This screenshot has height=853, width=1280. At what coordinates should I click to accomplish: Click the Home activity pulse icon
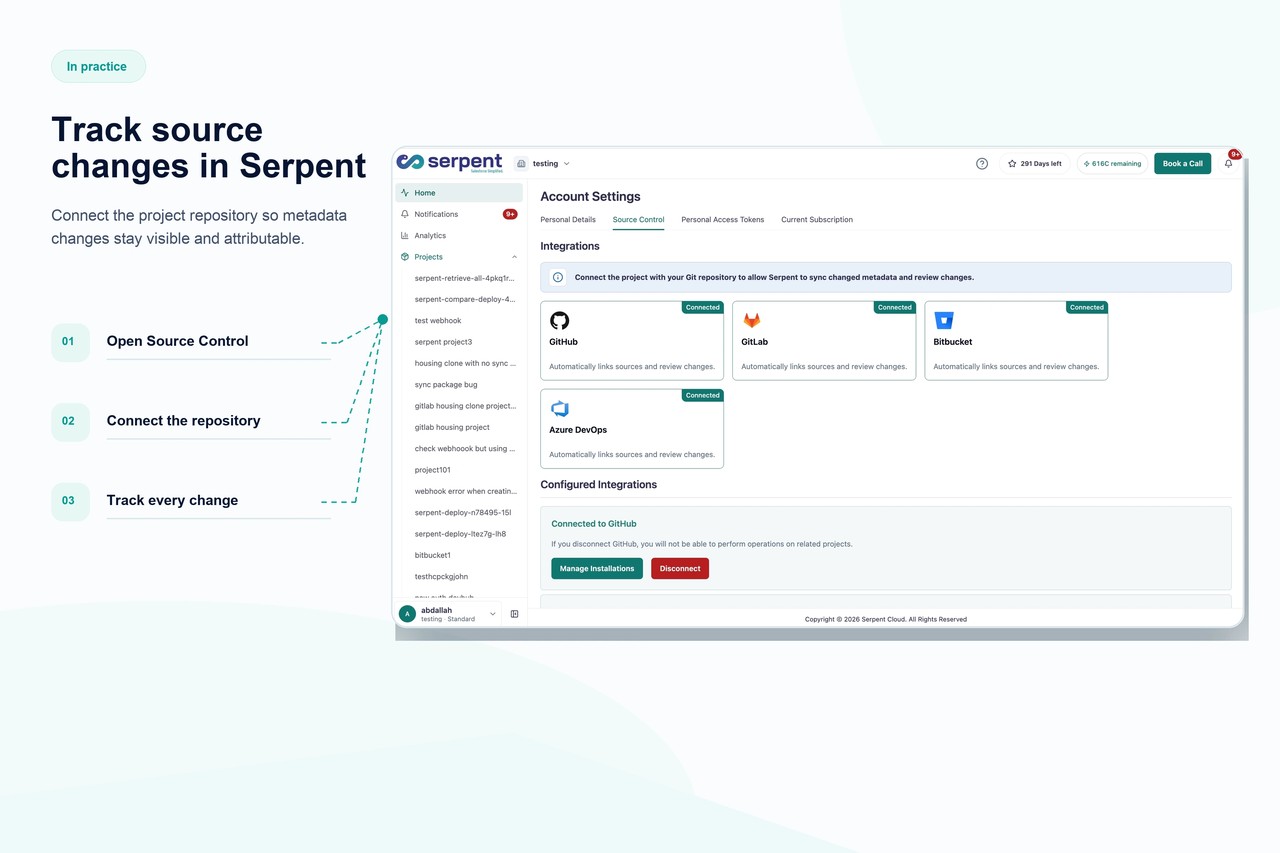point(405,193)
